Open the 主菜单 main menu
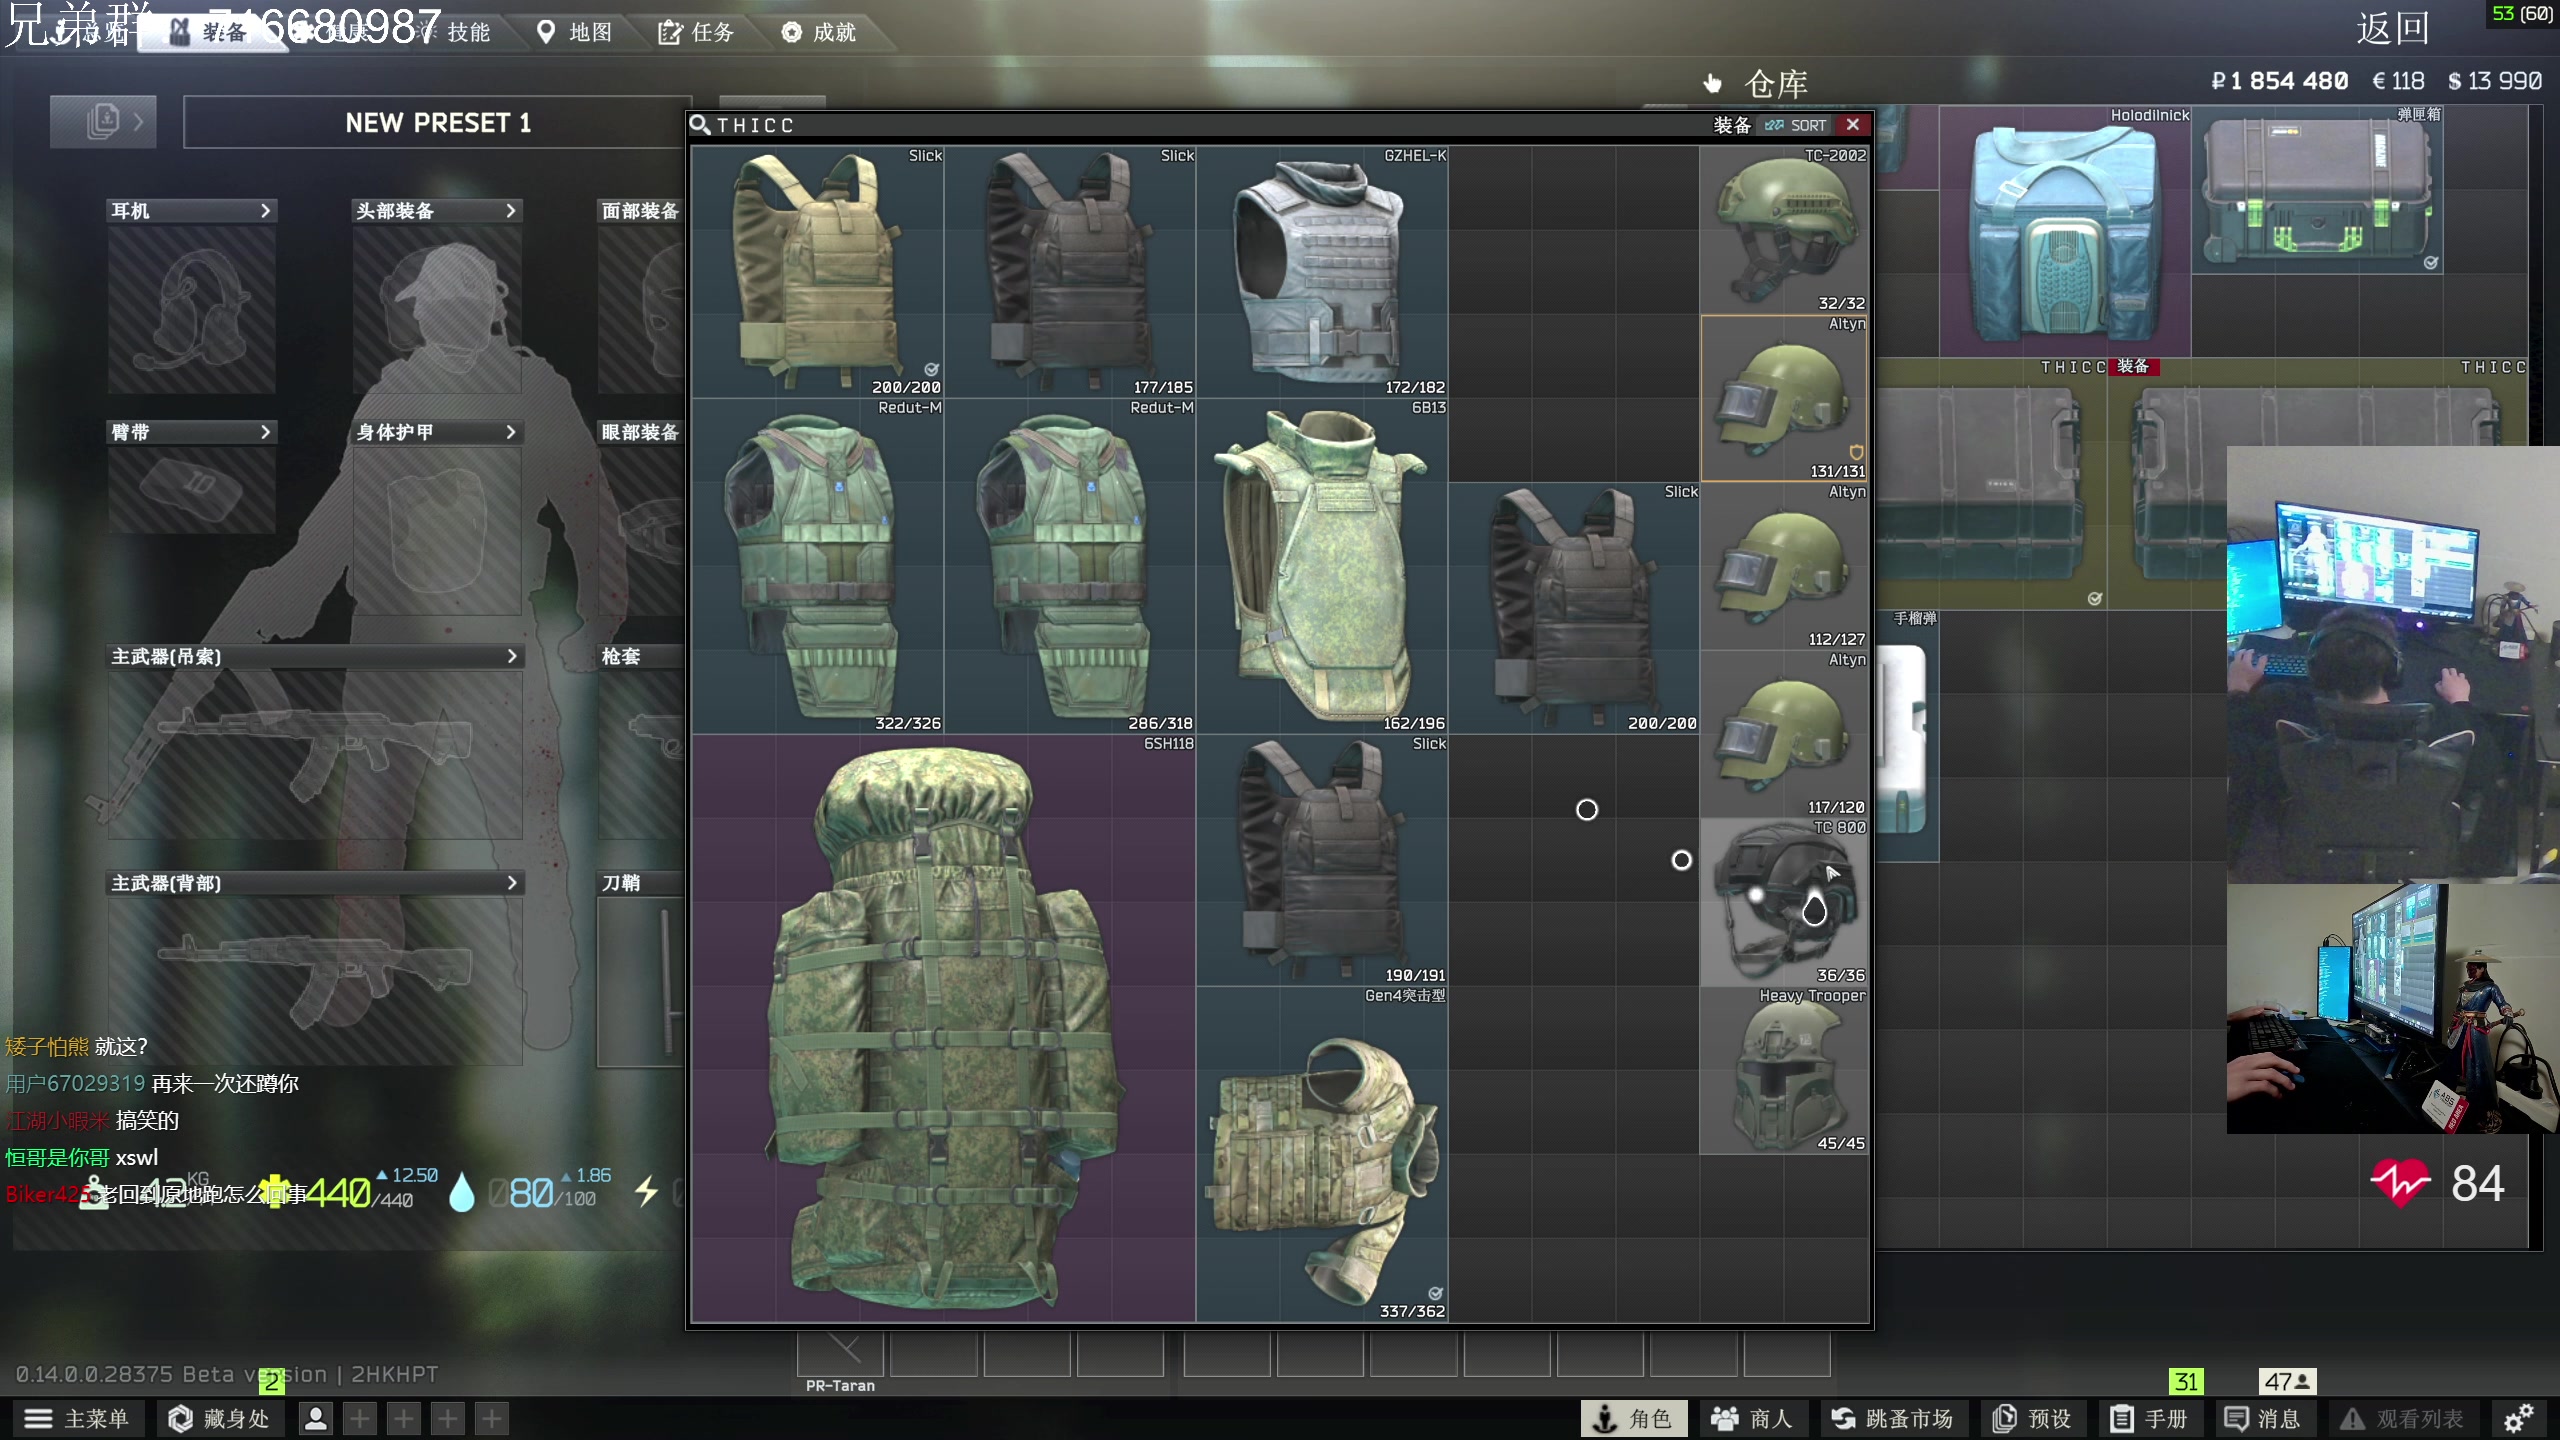This screenshot has height=1440, width=2560. coord(76,1418)
